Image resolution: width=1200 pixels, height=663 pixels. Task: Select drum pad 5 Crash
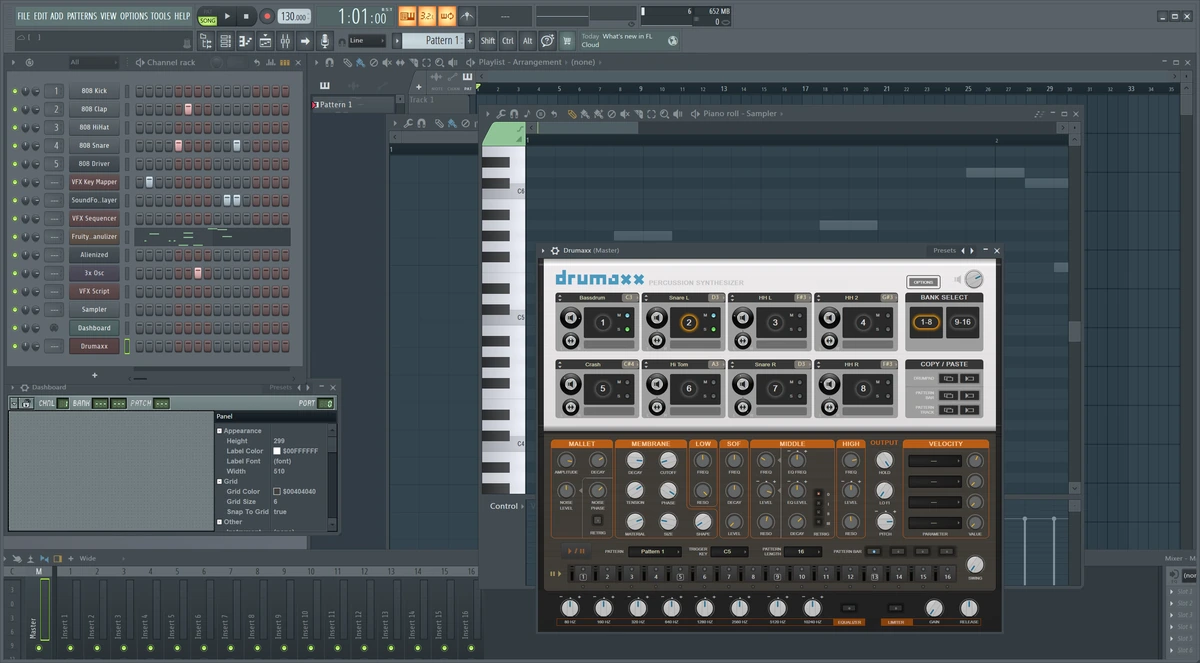(602, 388)
